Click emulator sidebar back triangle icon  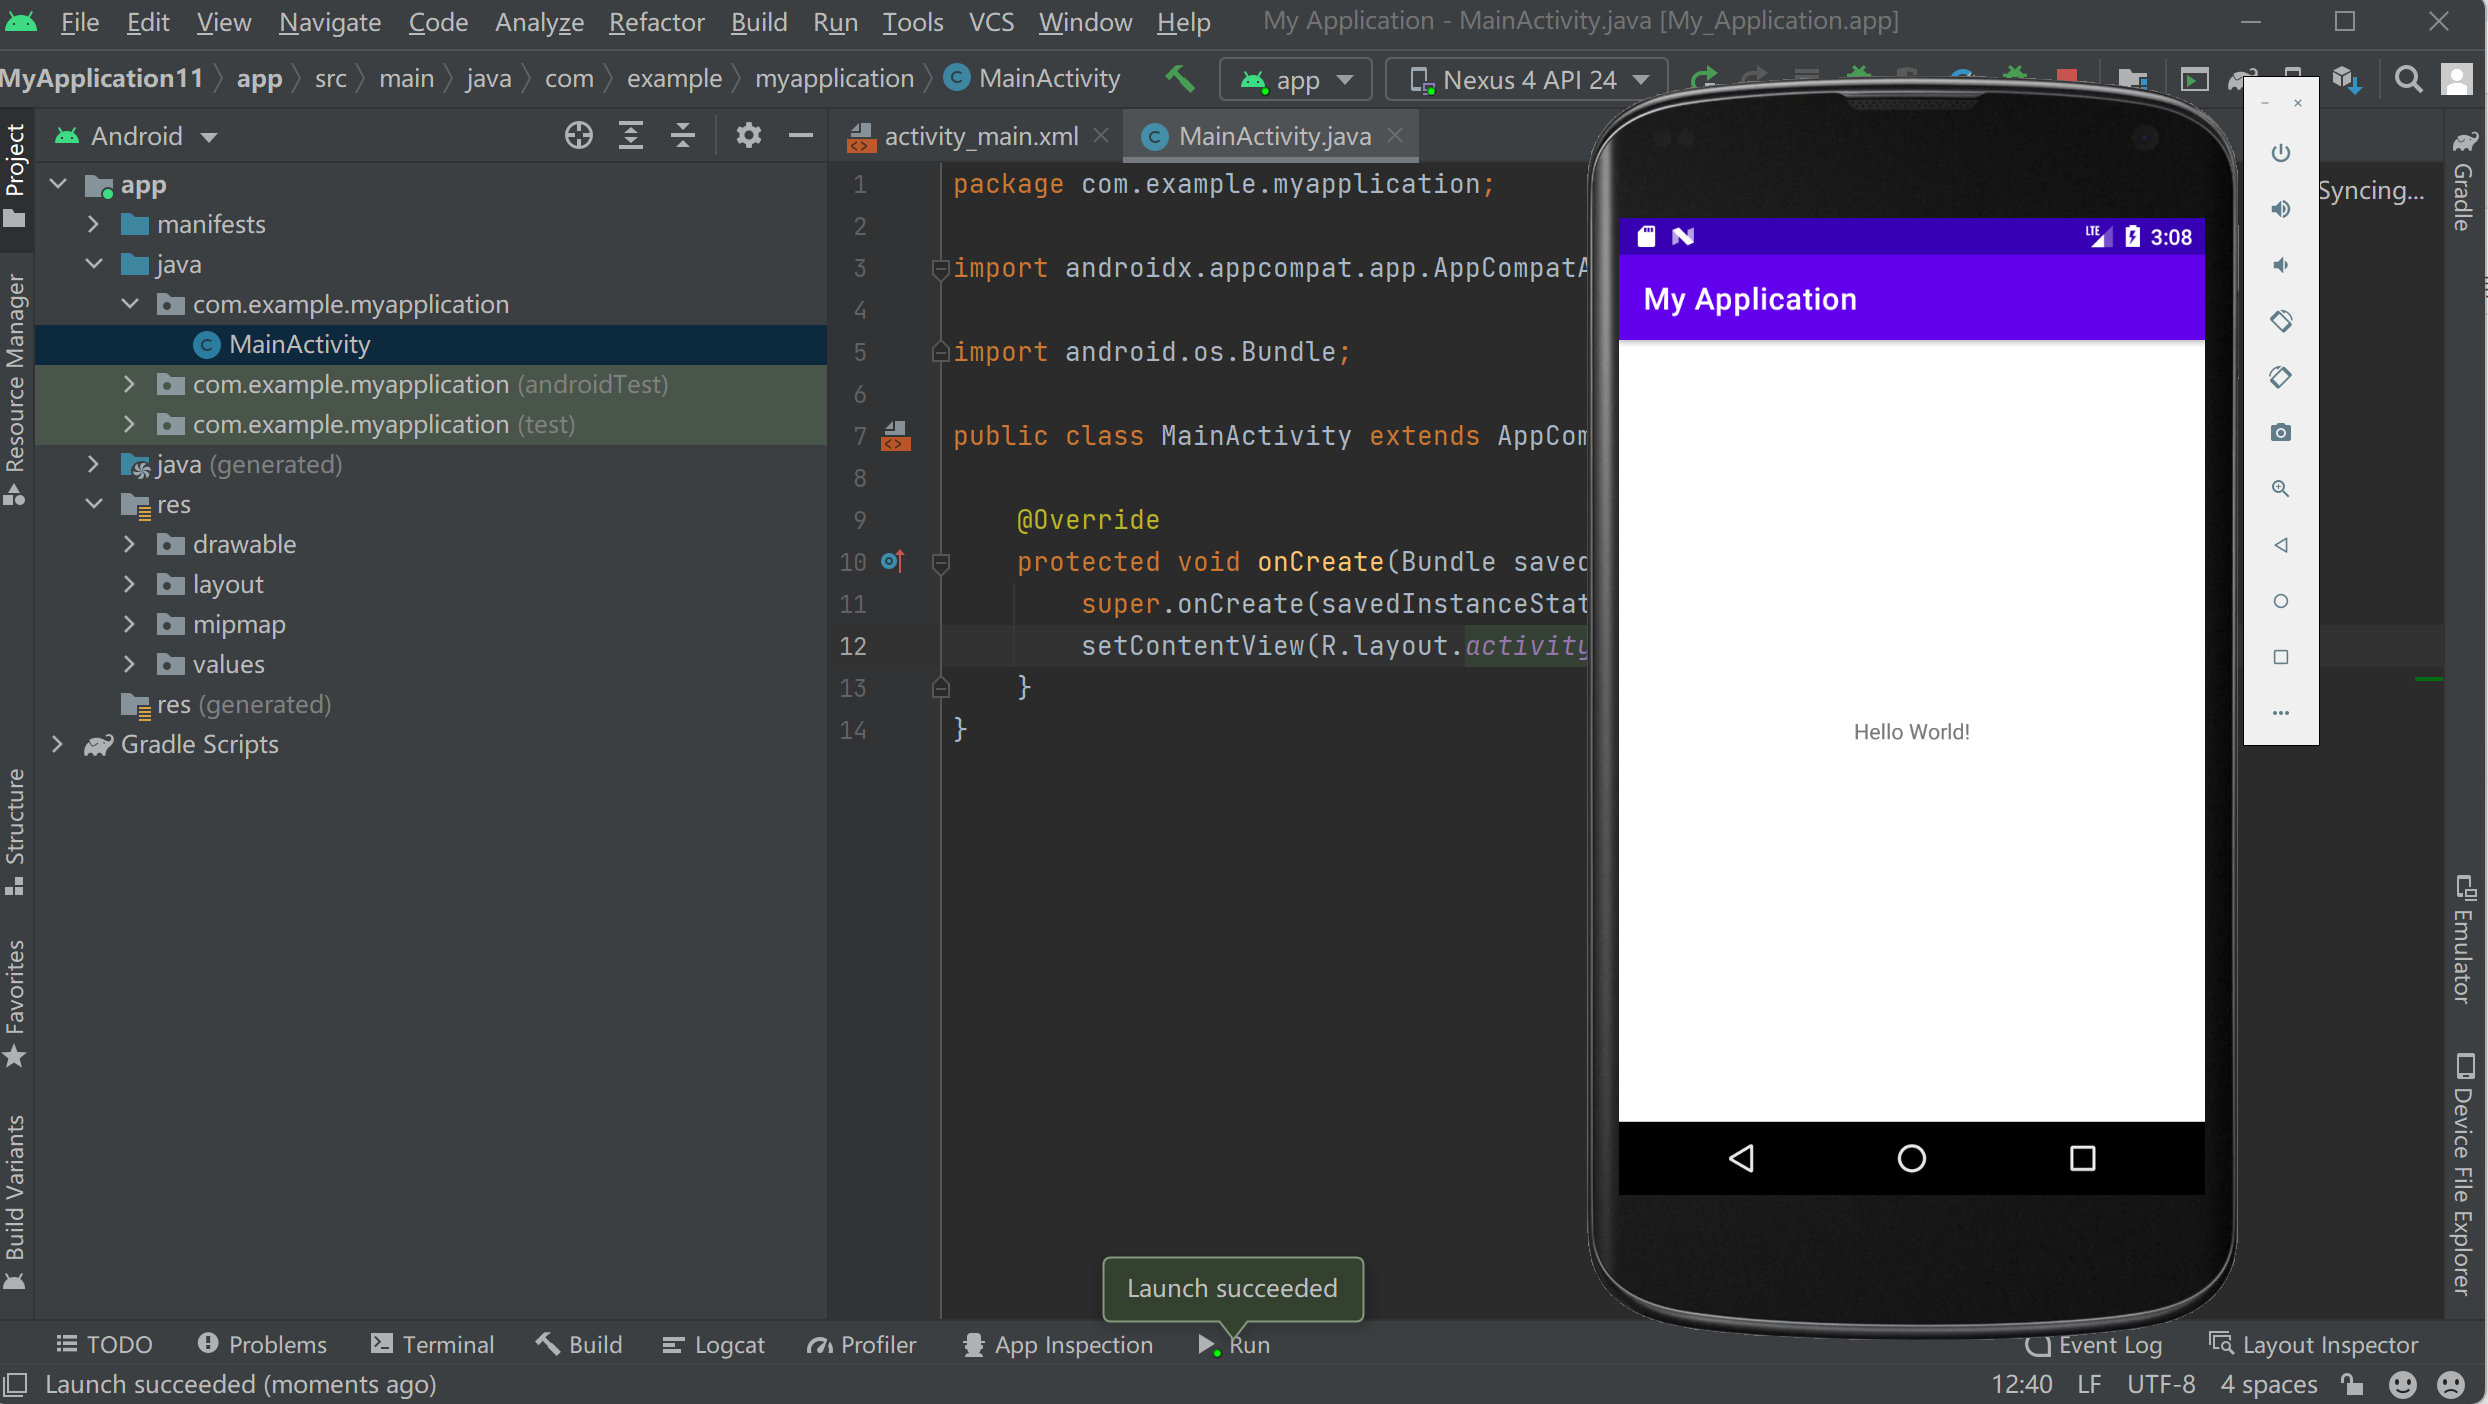click(x=2280, y=544)
